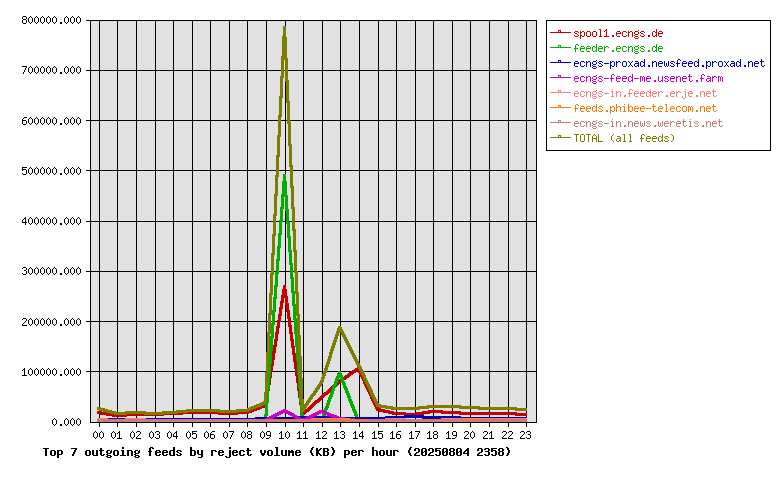The height and width of the screenshot is (480, 780).
Task: Click the orange marker beside feeds.phibee-telecom.net
Action: pyautogui.click(x=560, y=107)
